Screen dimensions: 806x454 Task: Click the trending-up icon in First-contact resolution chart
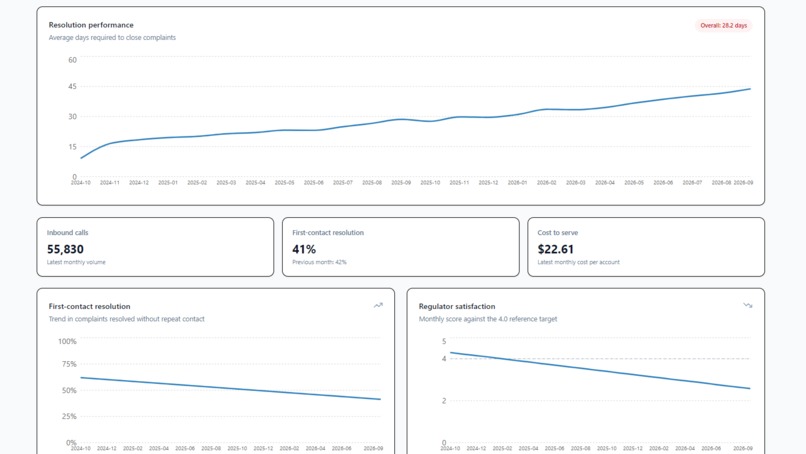378,305
